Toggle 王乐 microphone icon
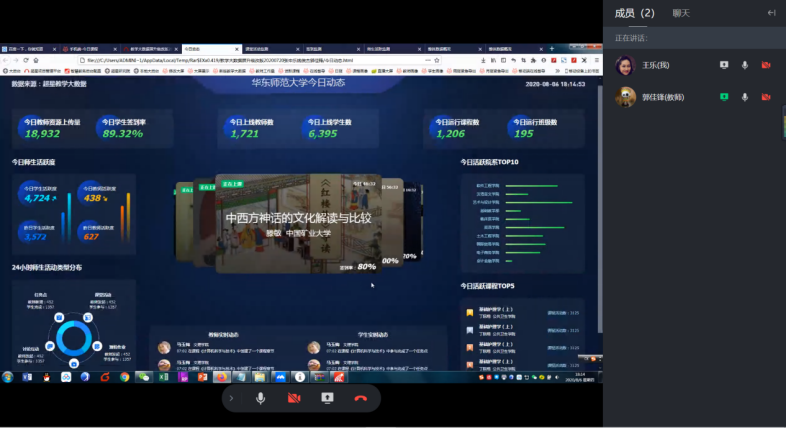 coord(745,65)
